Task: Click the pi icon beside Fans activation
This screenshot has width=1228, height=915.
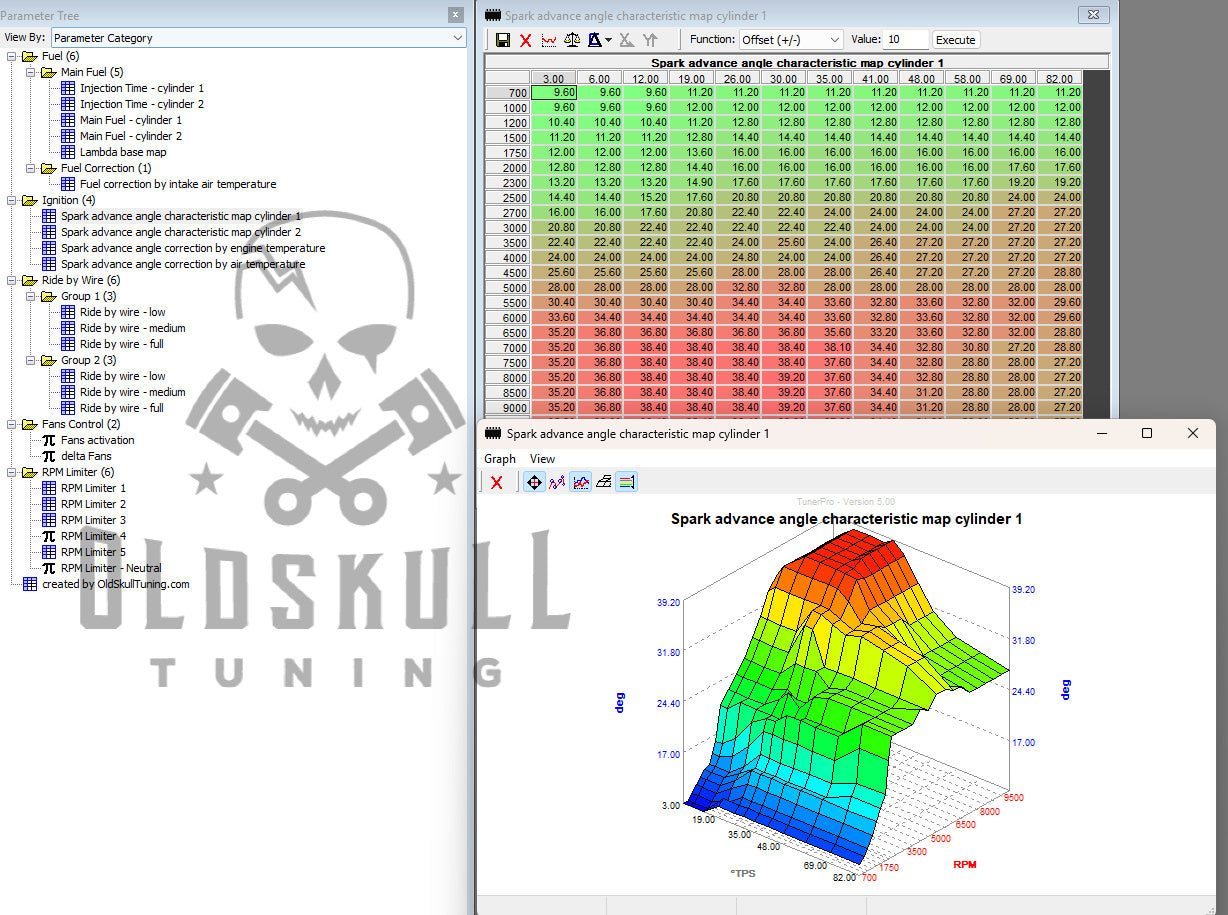Action: click(x=48, y=440)
